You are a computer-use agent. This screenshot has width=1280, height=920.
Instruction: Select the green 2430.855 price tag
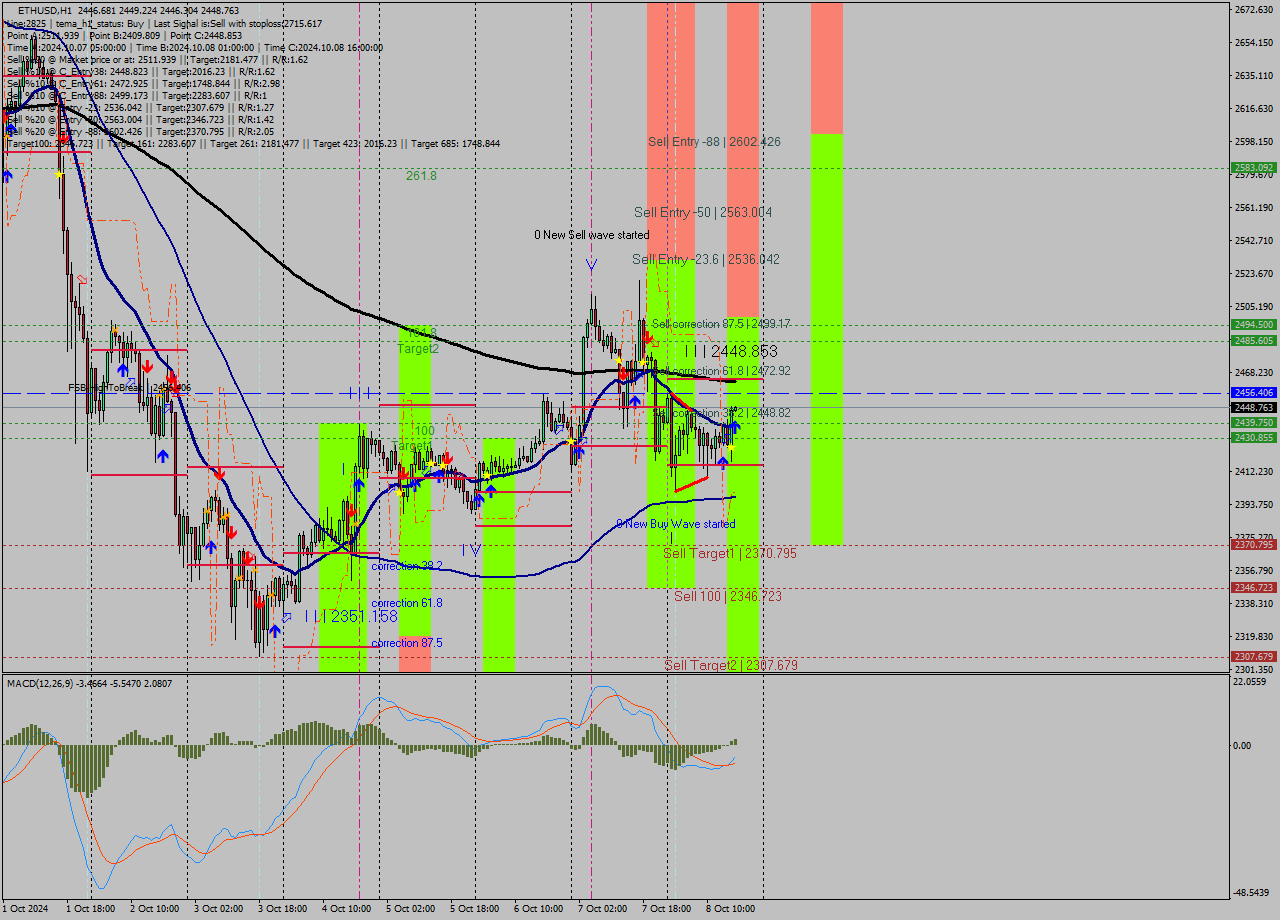click(x=1253, y=437)
